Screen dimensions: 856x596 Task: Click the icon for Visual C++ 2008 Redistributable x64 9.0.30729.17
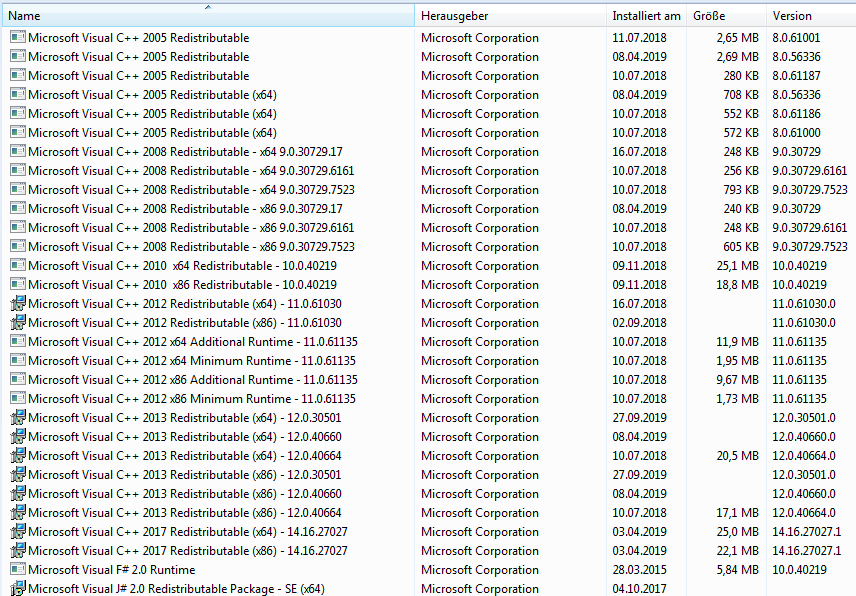[17, 152]
